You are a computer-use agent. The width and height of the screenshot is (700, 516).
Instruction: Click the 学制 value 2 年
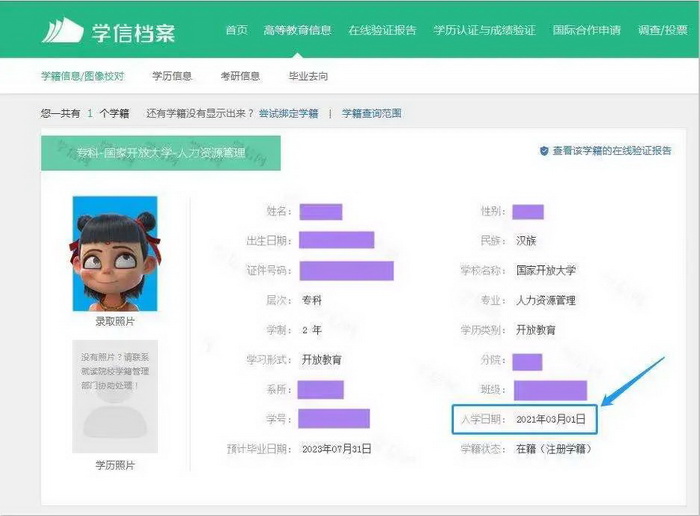312,330
